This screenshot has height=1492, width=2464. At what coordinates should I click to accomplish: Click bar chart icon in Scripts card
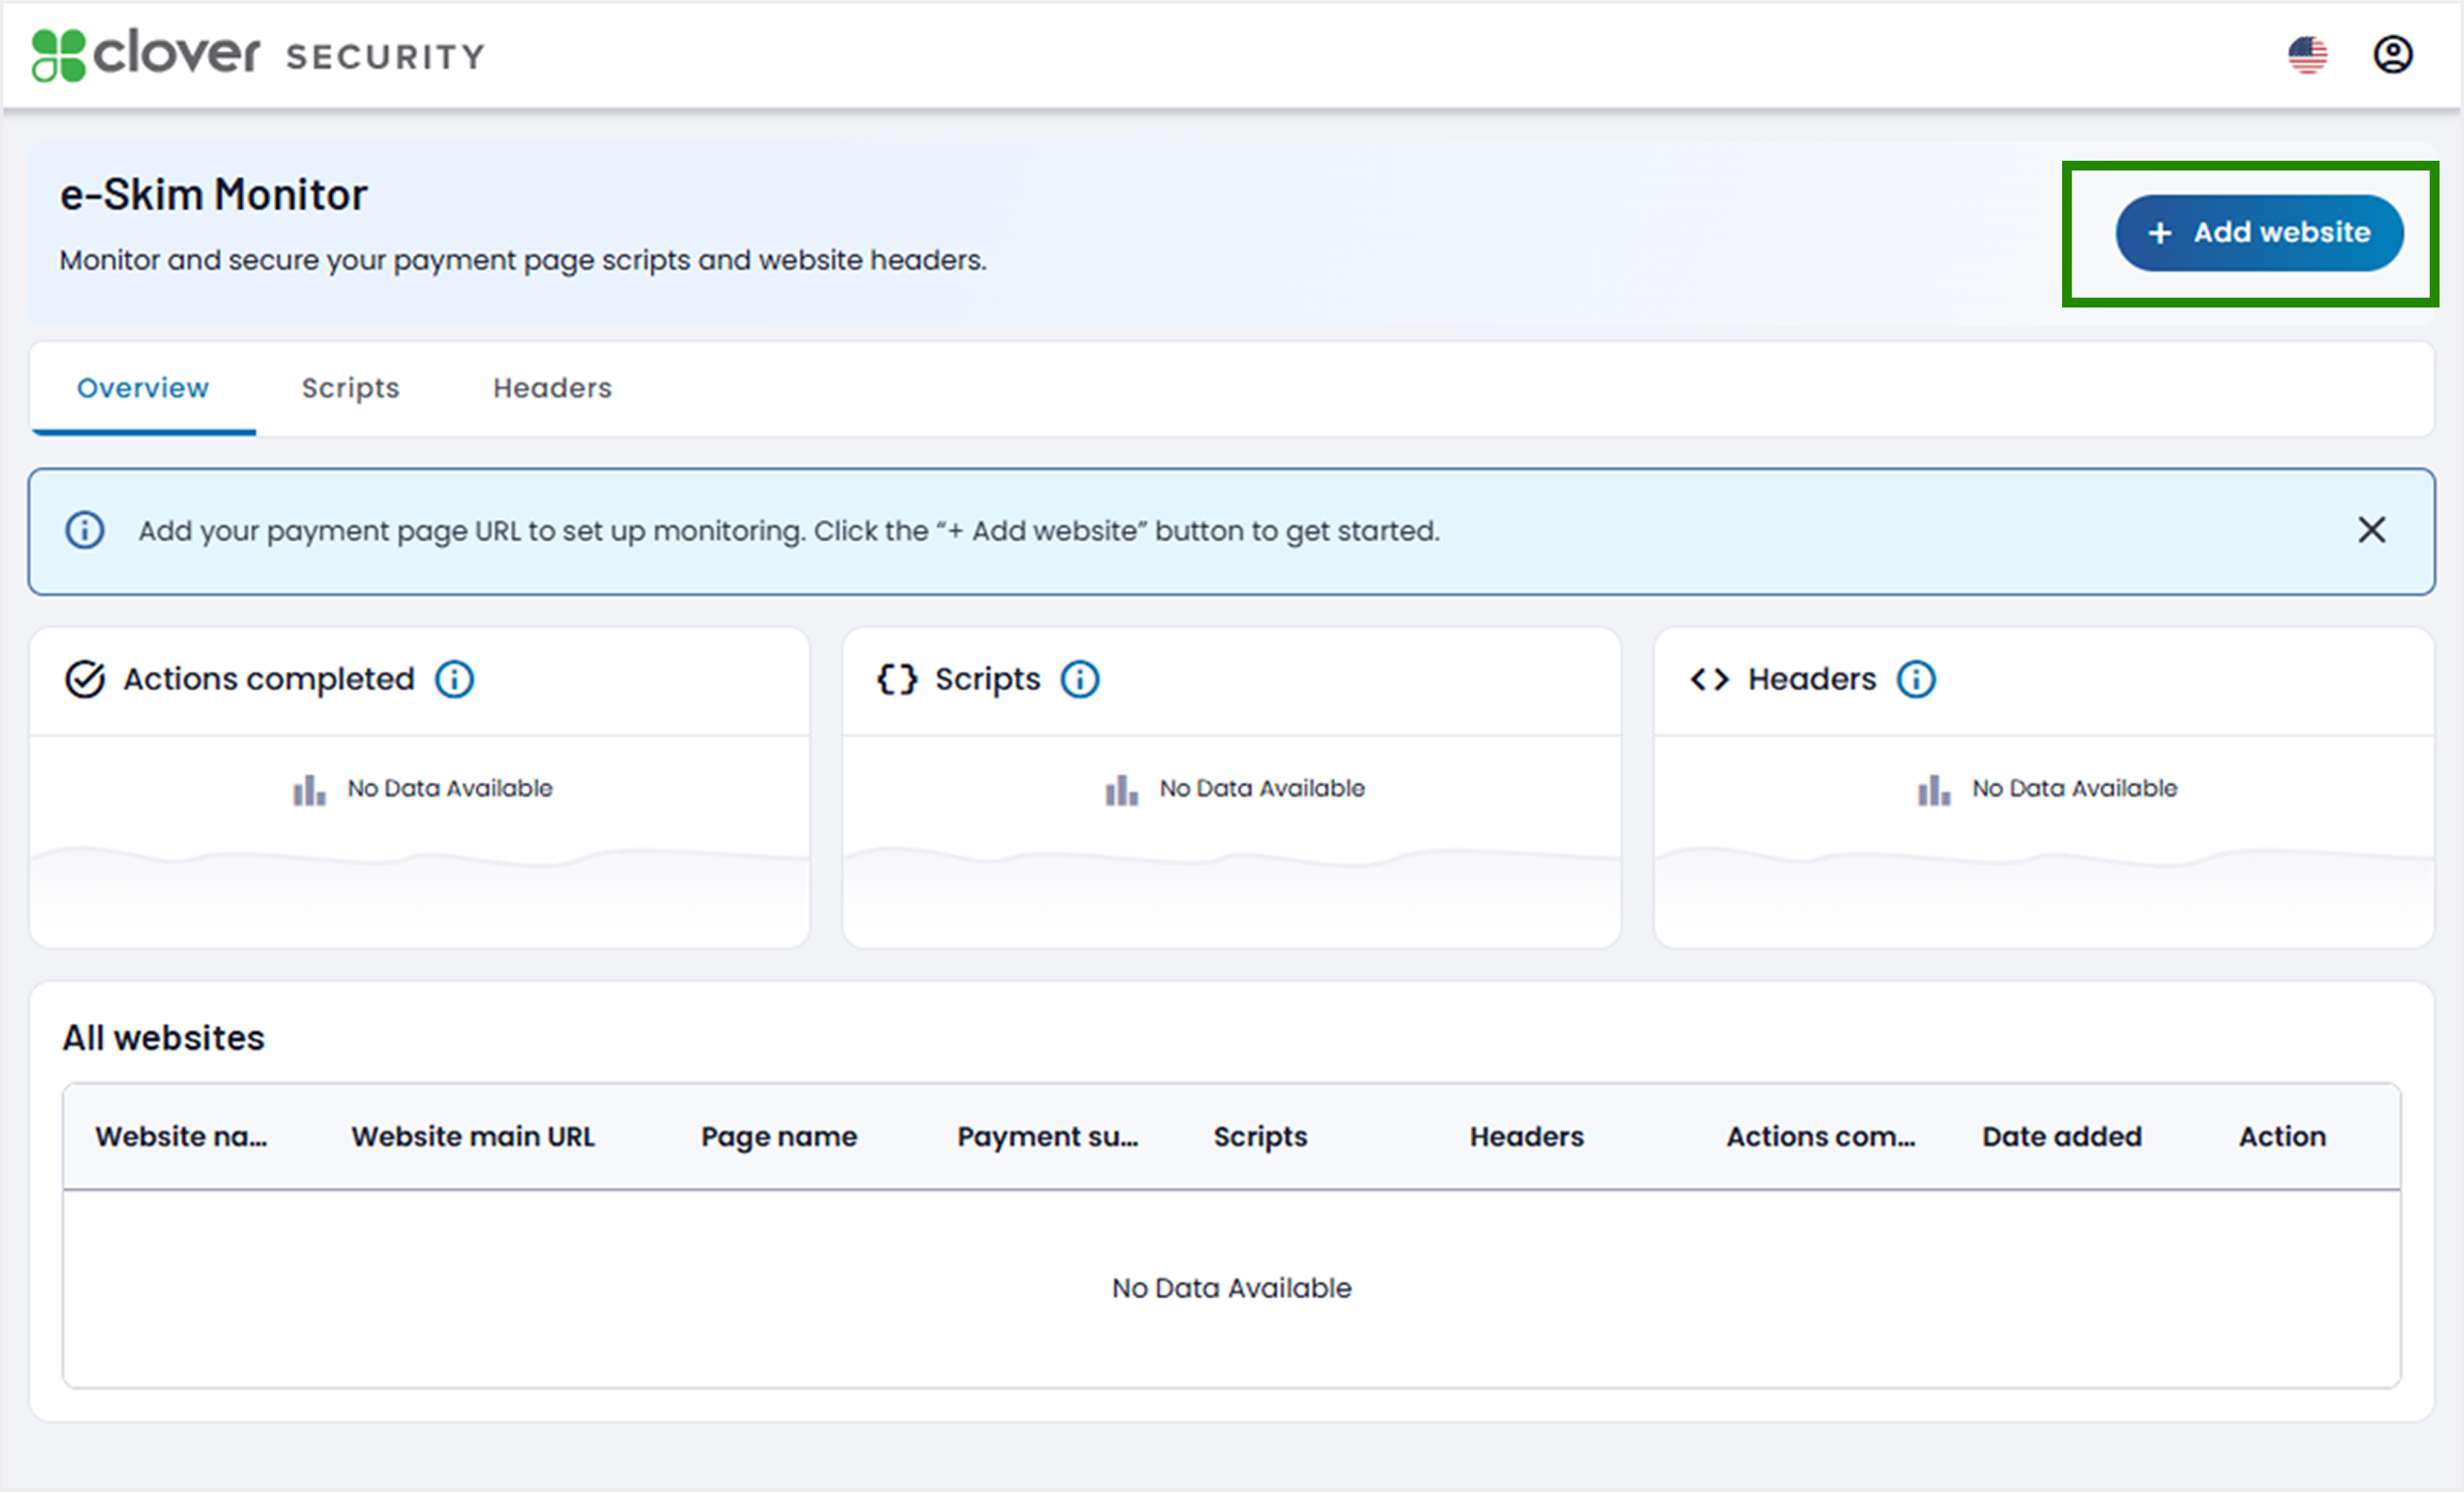1121,790
